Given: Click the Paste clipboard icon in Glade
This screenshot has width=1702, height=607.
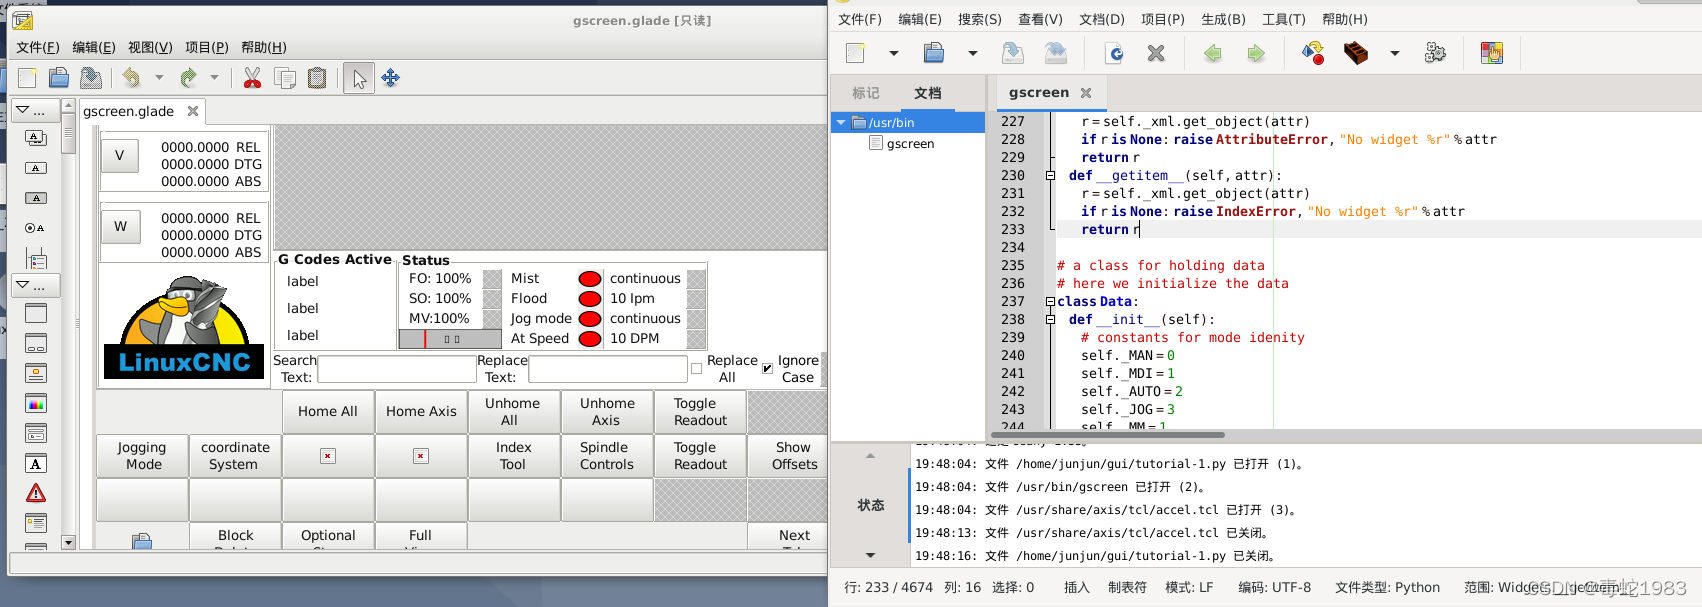Looking at the screenshot, I should click(317, 78).
